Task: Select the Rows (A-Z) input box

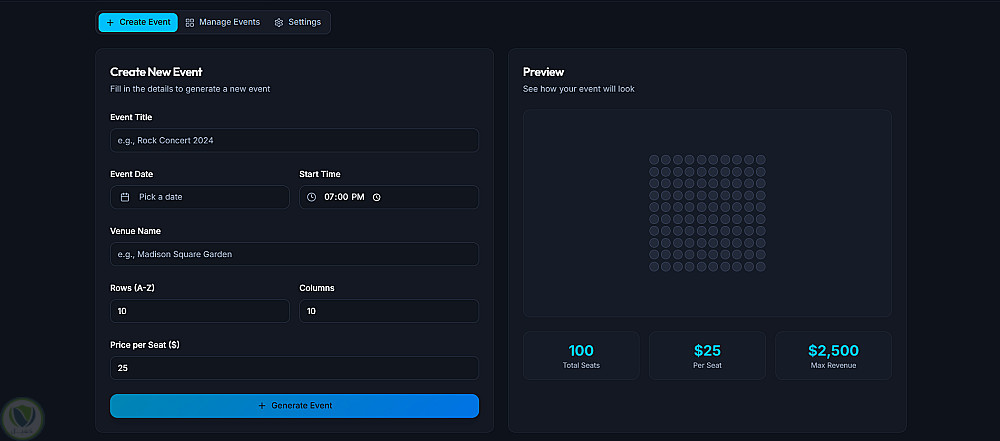Action: [x=199, y=311]
